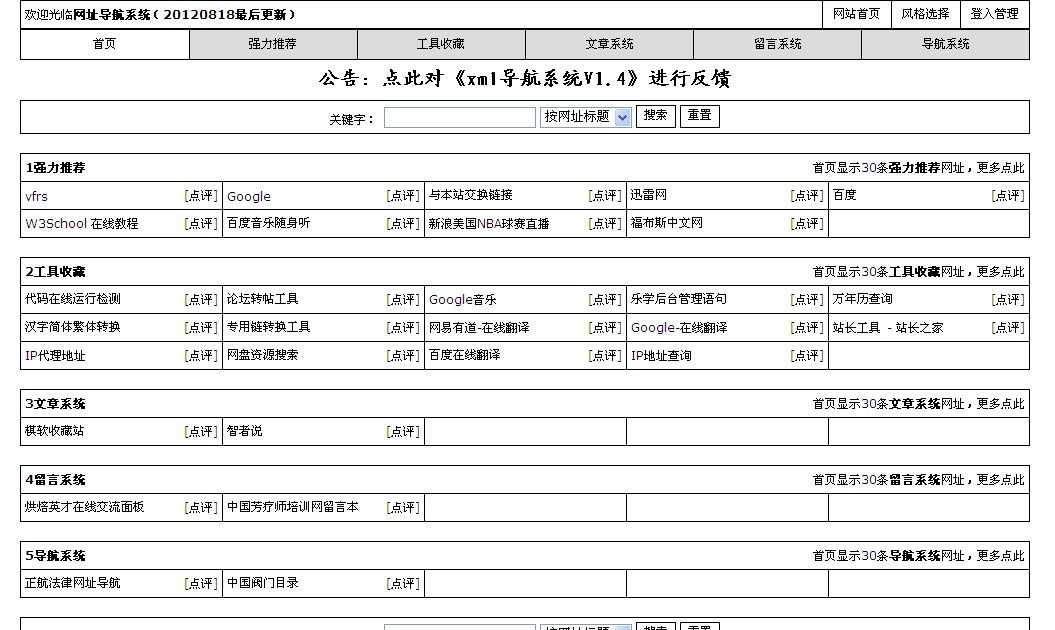Open IP代理地址 link
Viewport: 1055px width, 630px height.
[x=55, y=356]
